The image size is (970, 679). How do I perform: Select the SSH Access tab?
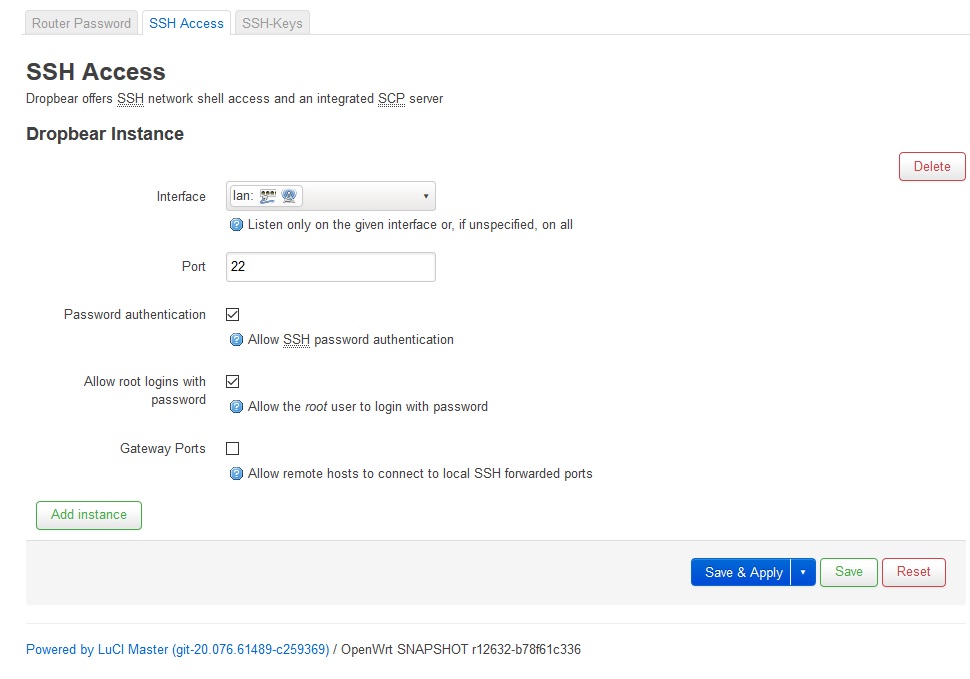186,23
